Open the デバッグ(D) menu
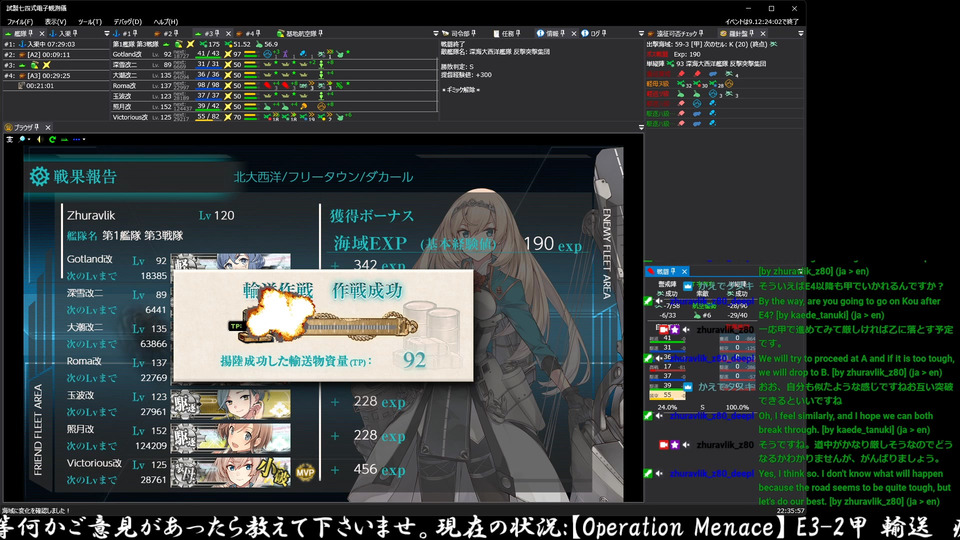The image size is (960, 540). [x=127, y=21]
